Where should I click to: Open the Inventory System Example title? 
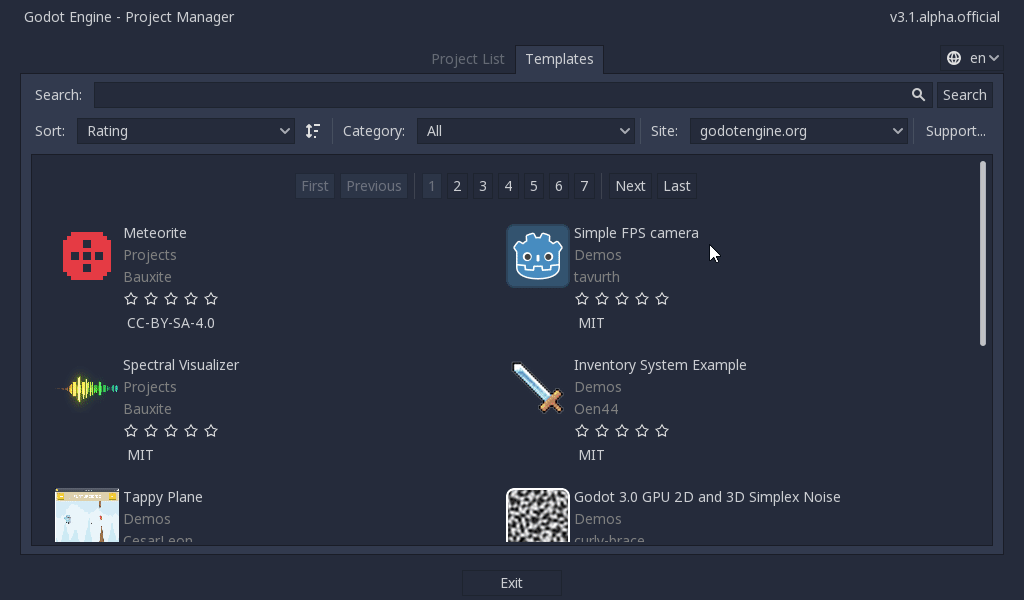click(x=660, y=365)
